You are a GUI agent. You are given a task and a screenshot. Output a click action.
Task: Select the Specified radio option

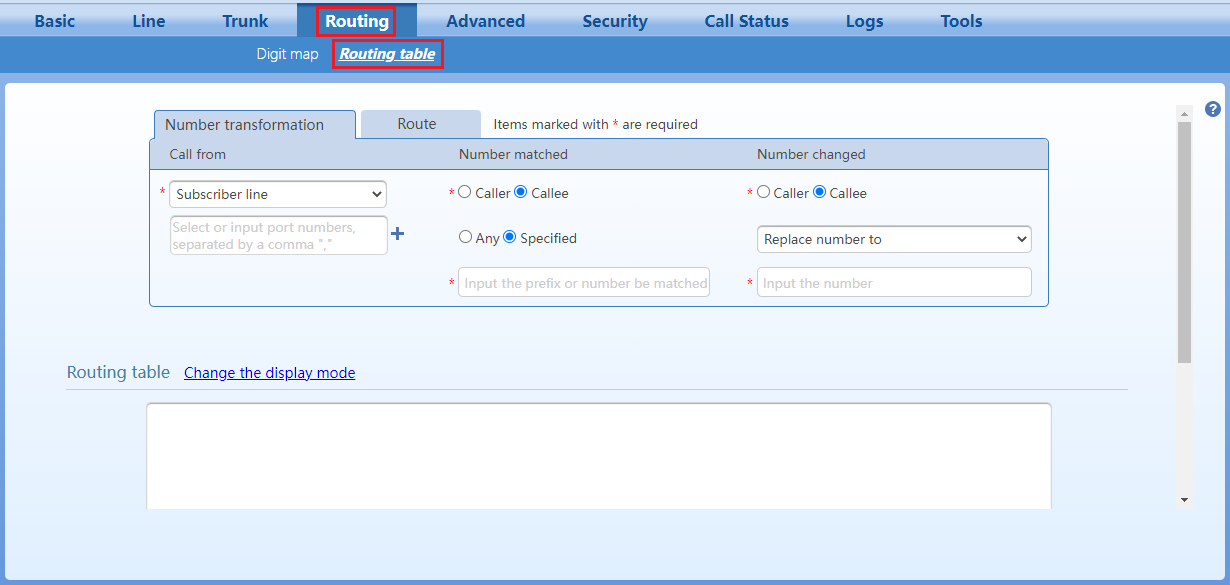510,237
